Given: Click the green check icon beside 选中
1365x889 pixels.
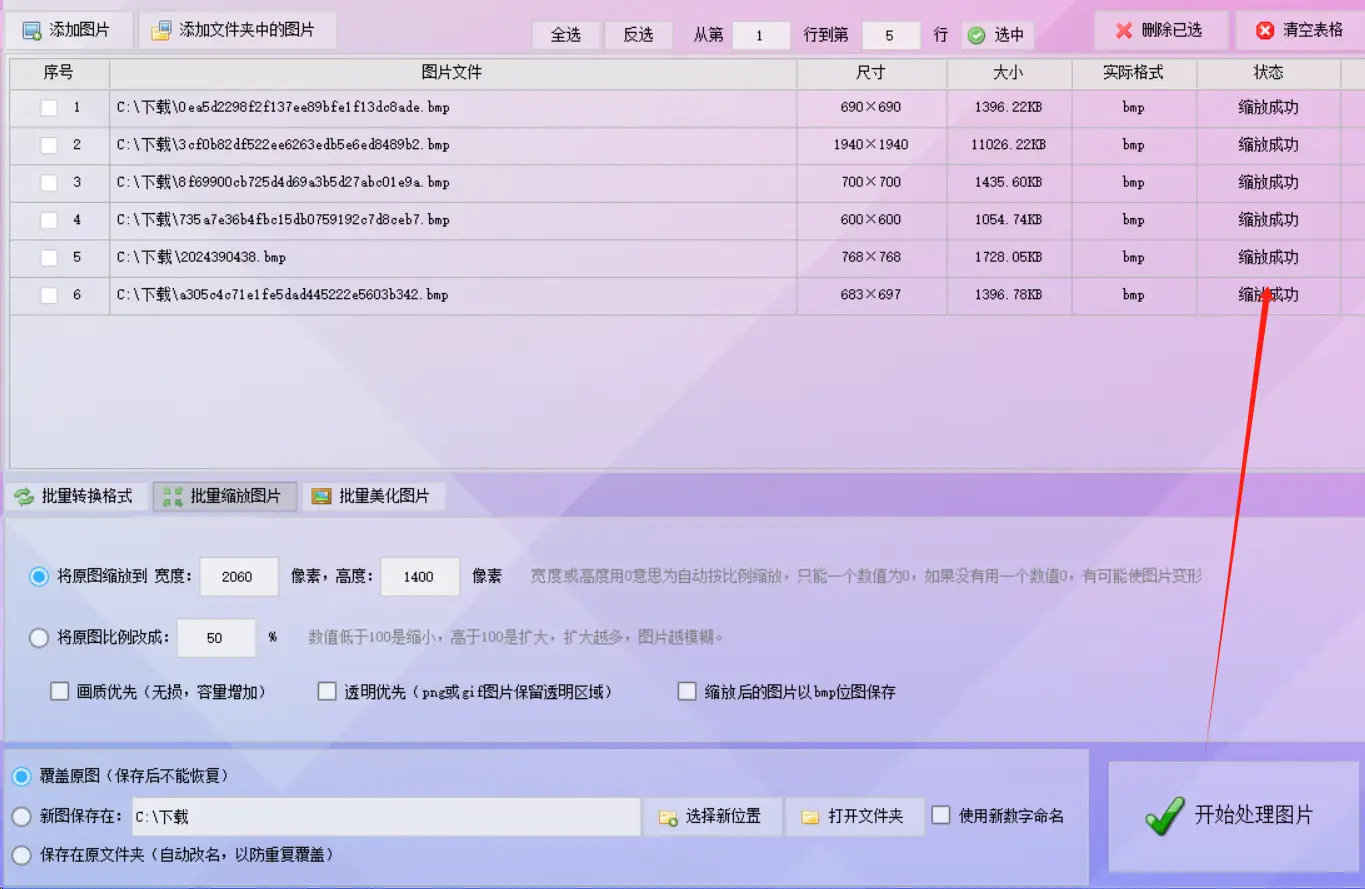Looking at the screenshot, I should (977, 36).
